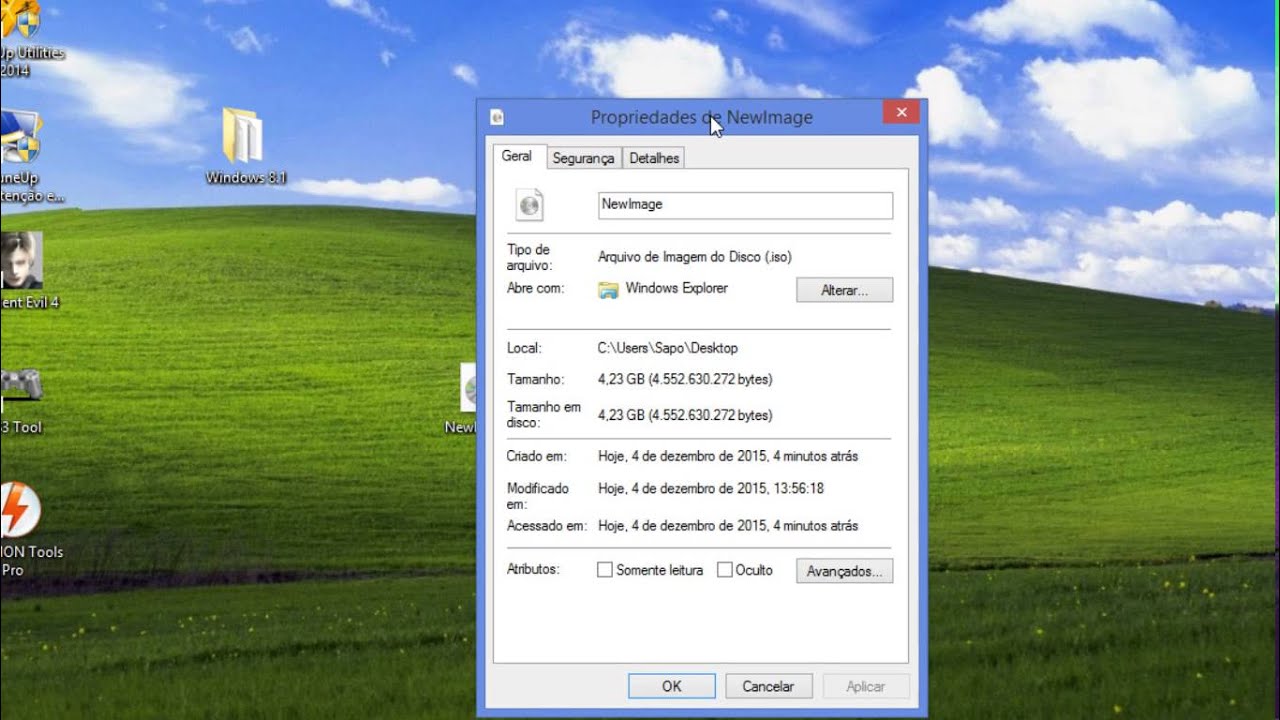This screenshot has width=1280, height=720.
Task: Click the Cancelar button
Action: (768, 686)
